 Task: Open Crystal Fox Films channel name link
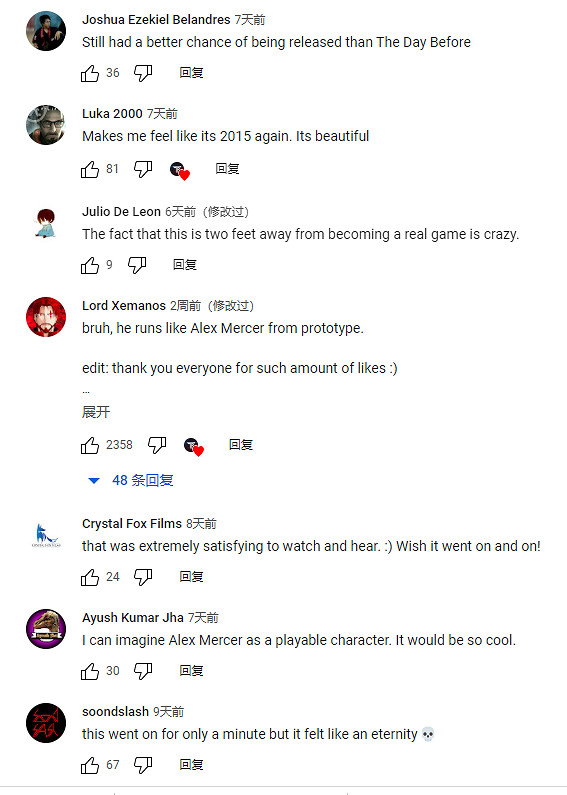point(132,524)
